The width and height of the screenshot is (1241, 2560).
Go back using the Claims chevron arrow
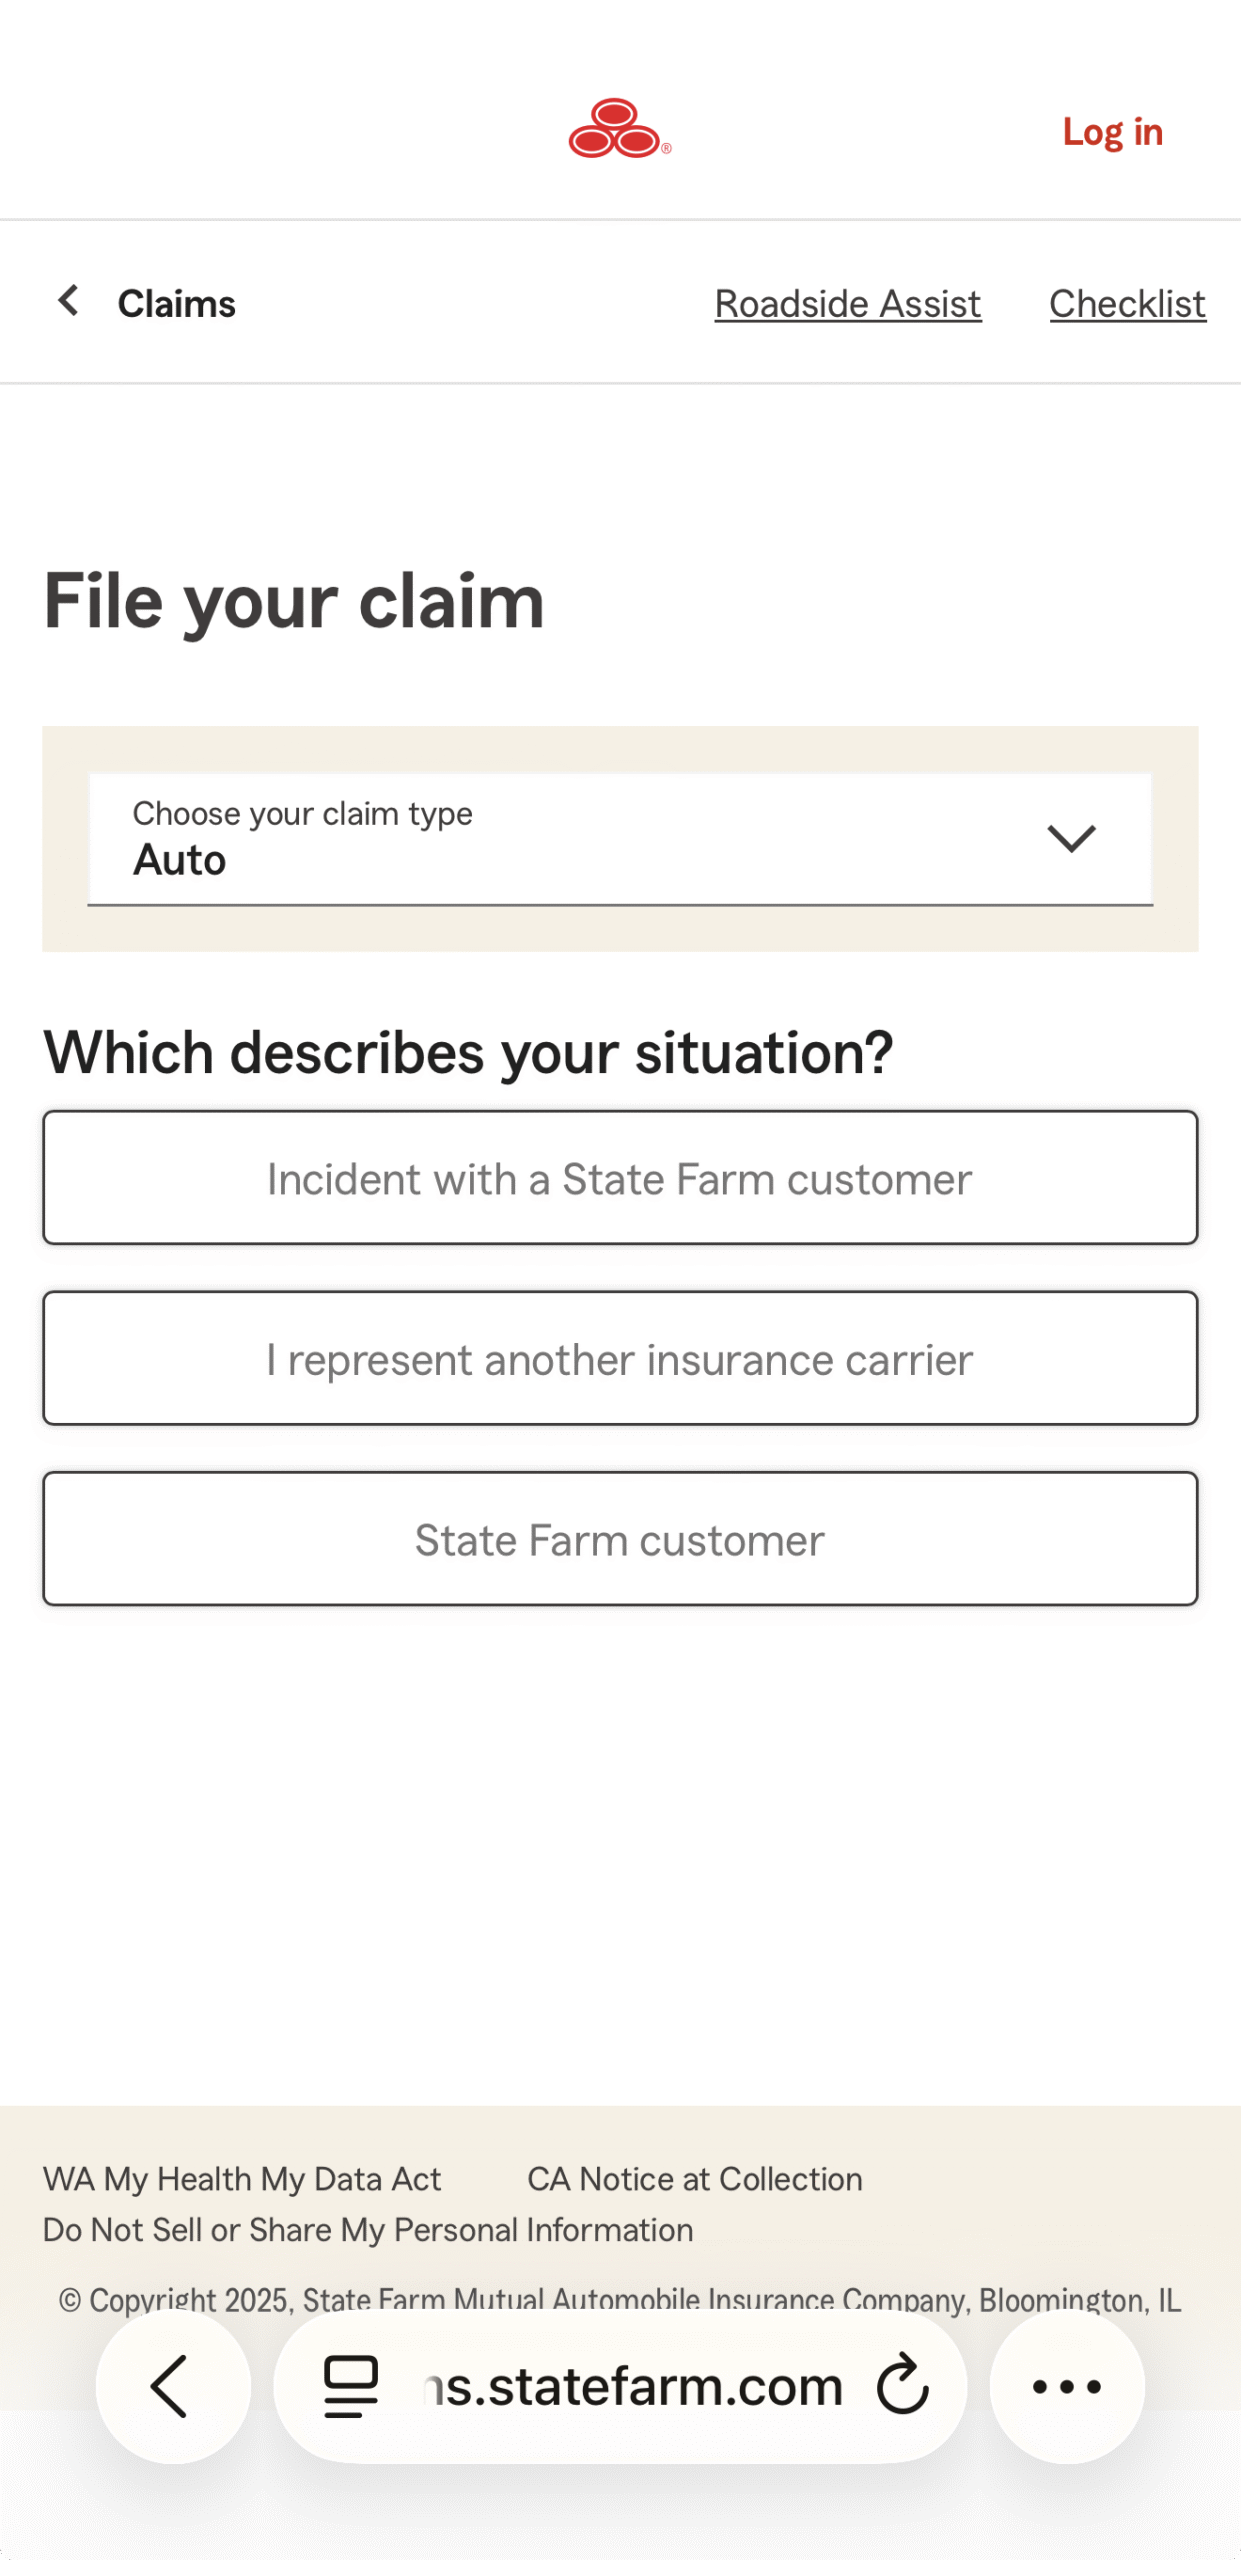point(68,301)
